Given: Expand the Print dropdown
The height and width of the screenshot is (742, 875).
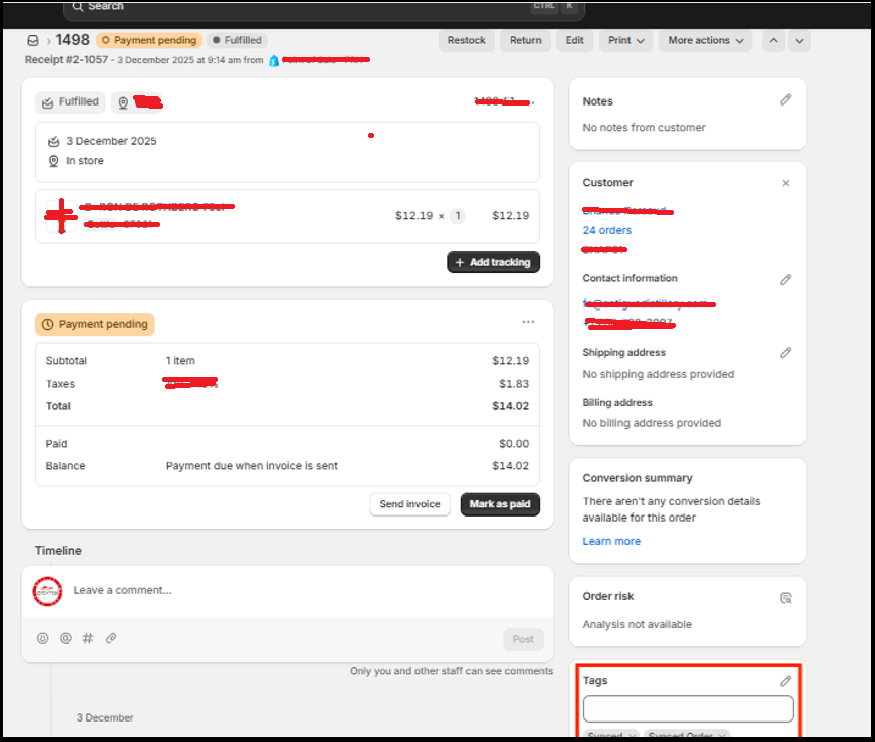Looking at the screenshot, I should point(626,40).
